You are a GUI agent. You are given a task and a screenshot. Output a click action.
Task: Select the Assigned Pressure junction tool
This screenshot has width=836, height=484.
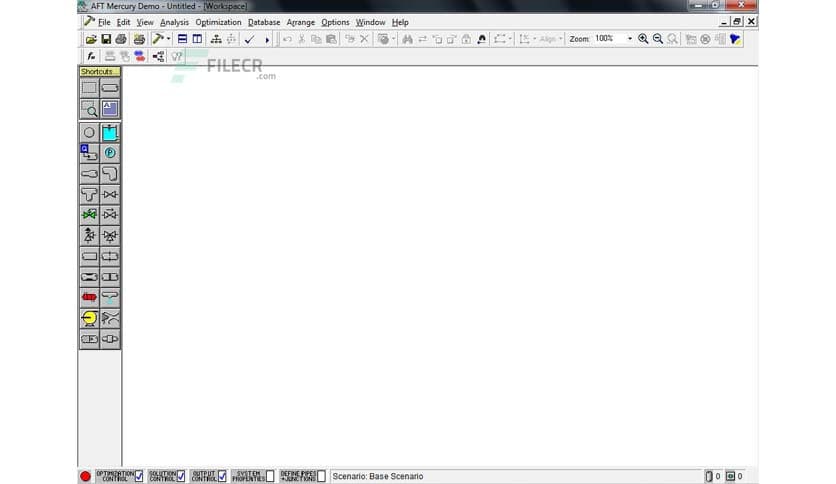(110, 153)
